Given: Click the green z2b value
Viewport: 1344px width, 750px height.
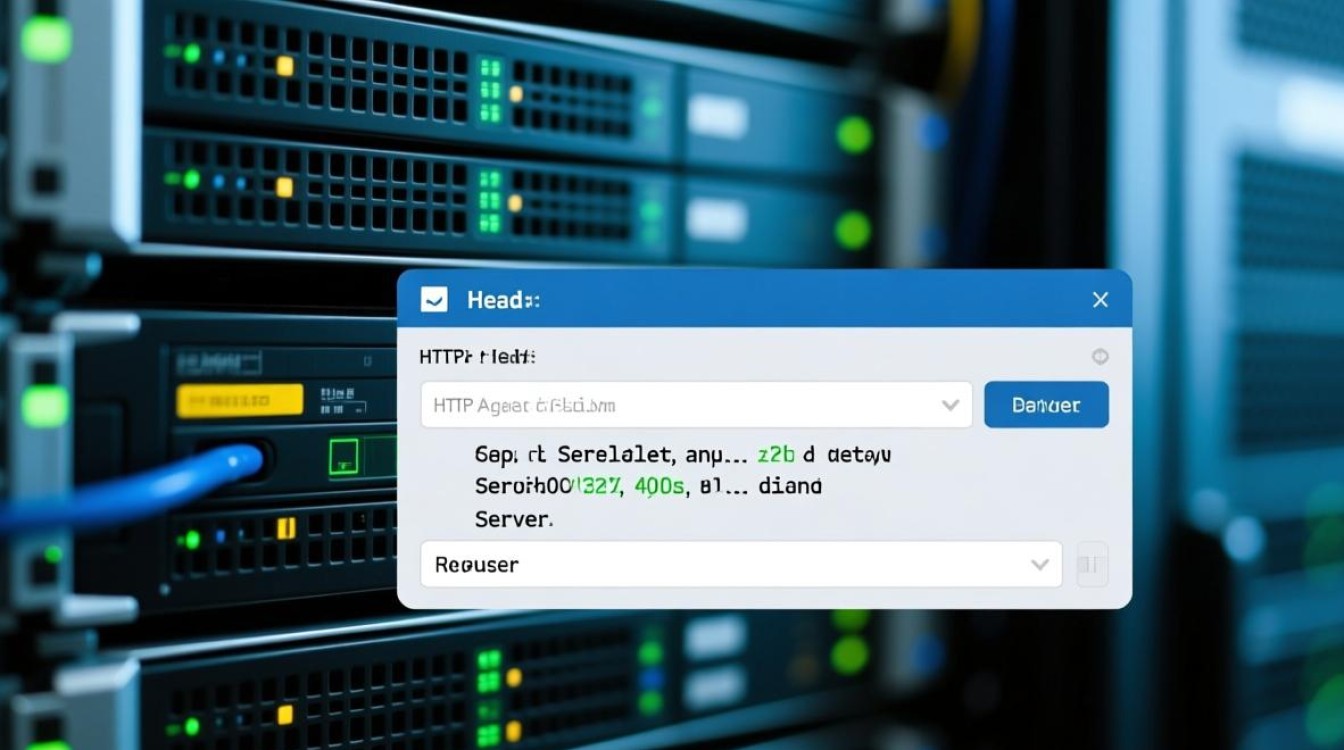Looking at the screenshot, I should 776,455.
